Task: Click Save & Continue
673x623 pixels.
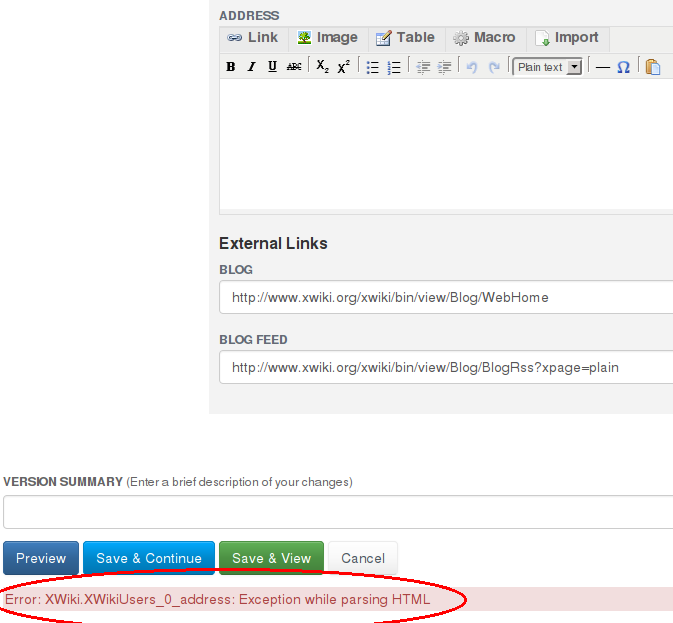Action: [x=149, y=558]
